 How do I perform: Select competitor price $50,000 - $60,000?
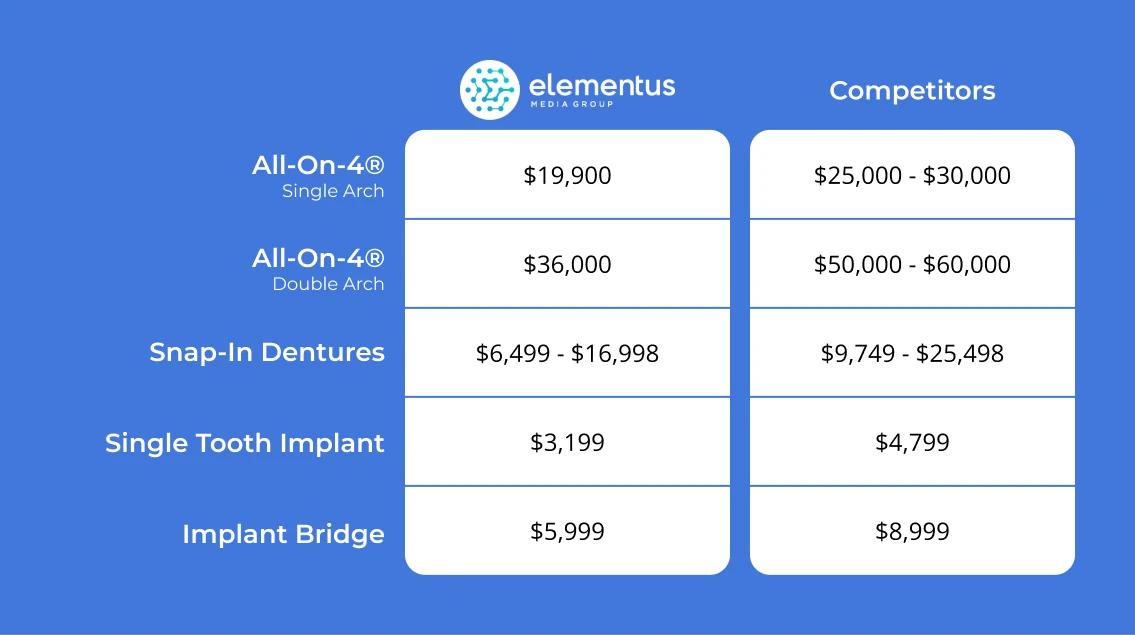coord(912,265)
